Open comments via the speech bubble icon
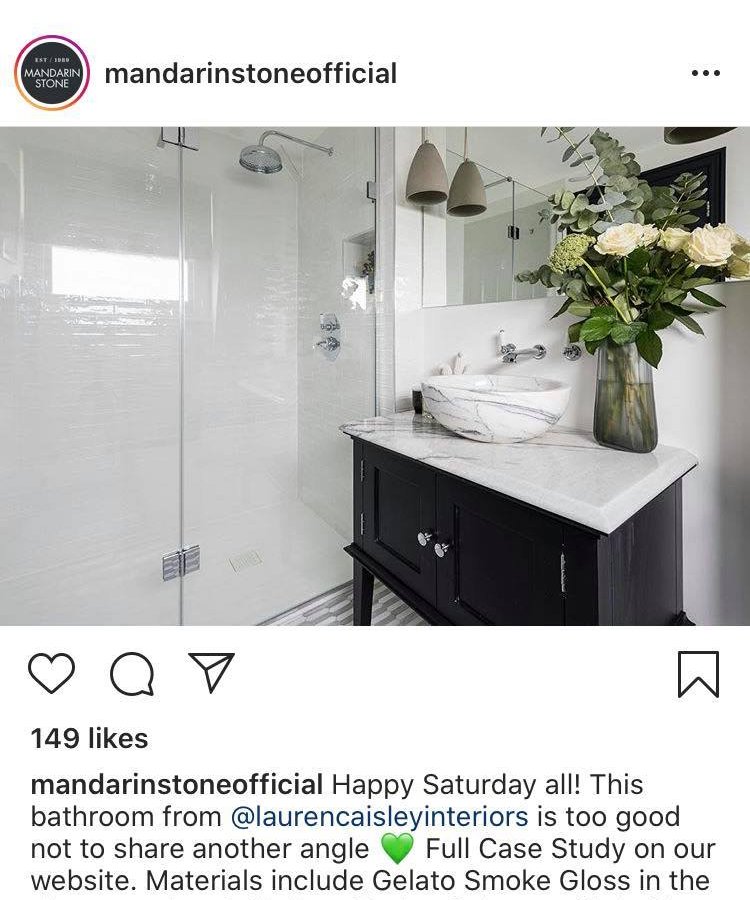This screenshot has height=900, width=750. click(132, 673)
